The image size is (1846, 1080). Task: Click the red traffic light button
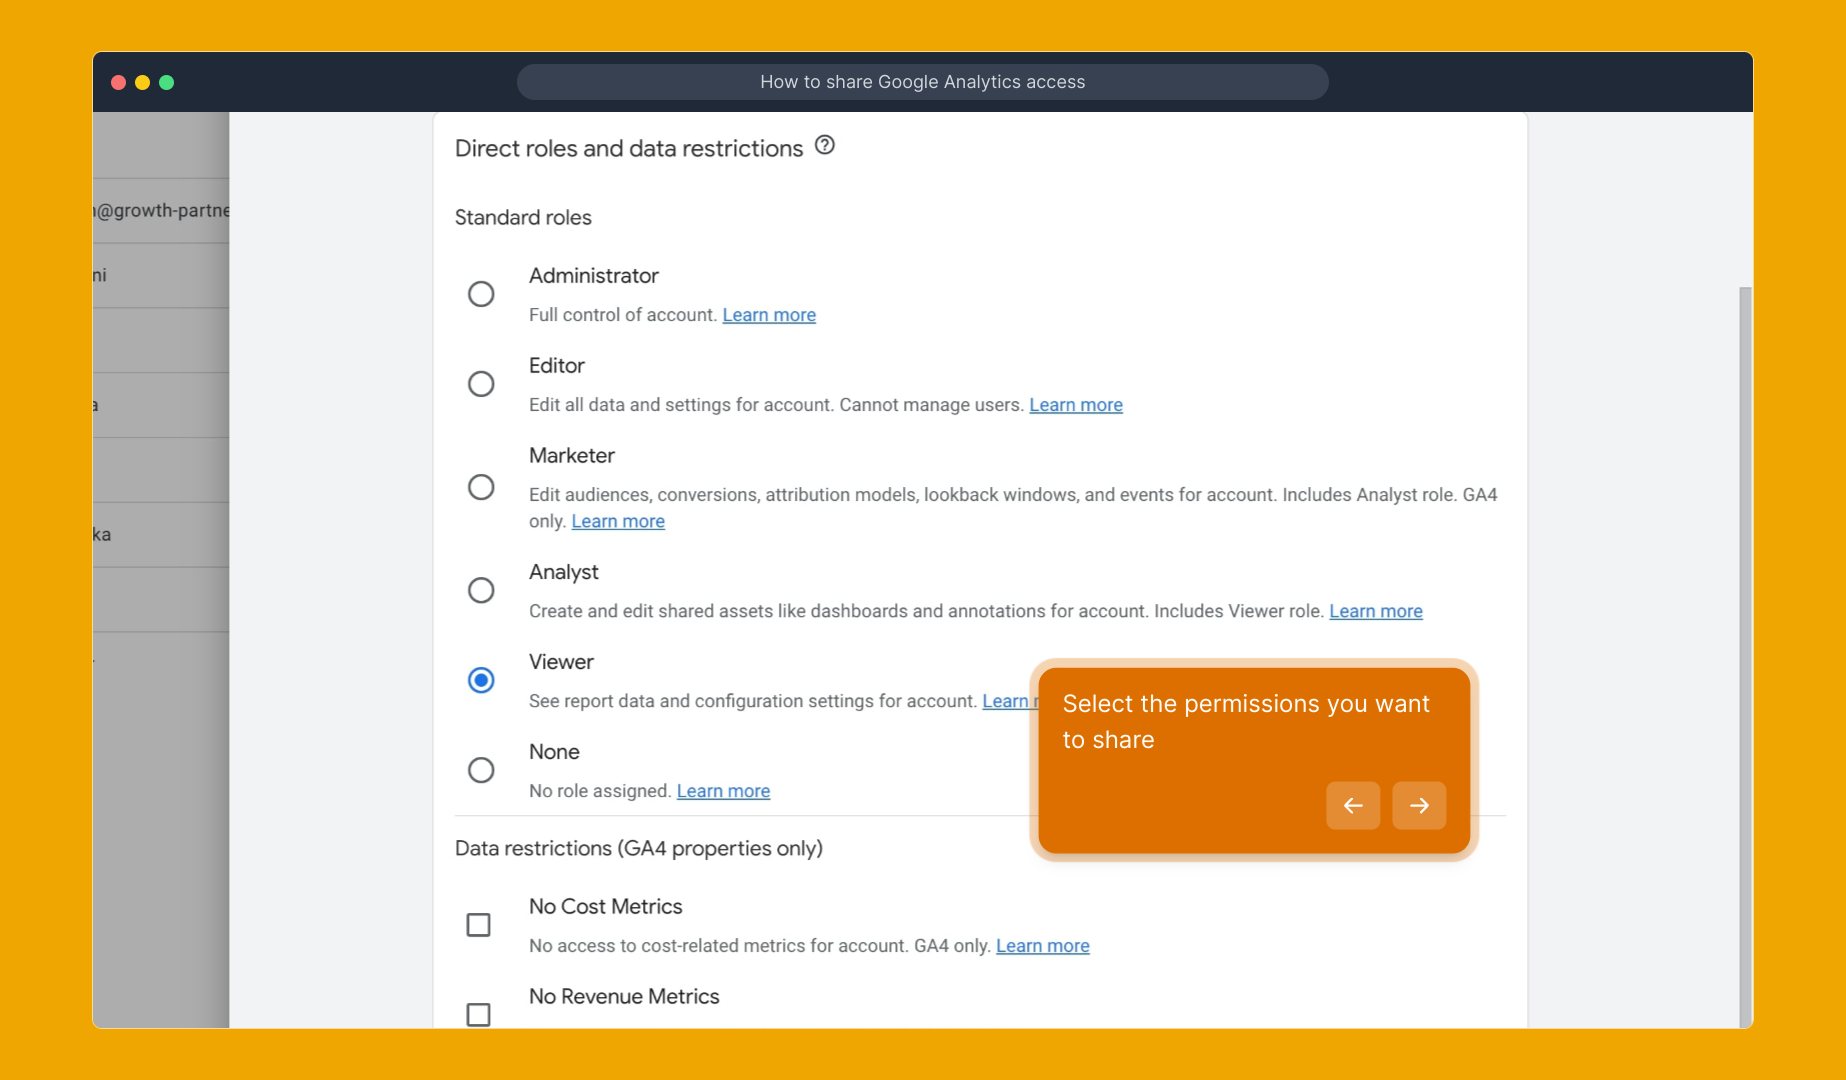(118, 82)
